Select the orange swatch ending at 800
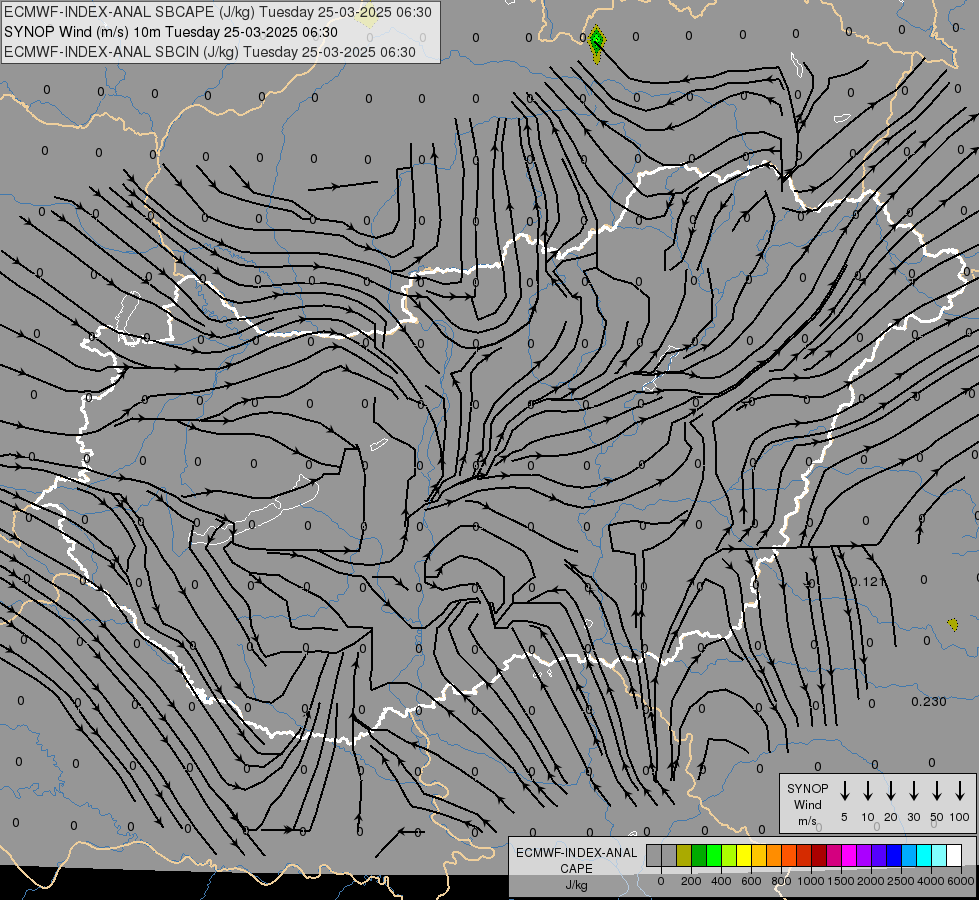 (x=774, y=855)
